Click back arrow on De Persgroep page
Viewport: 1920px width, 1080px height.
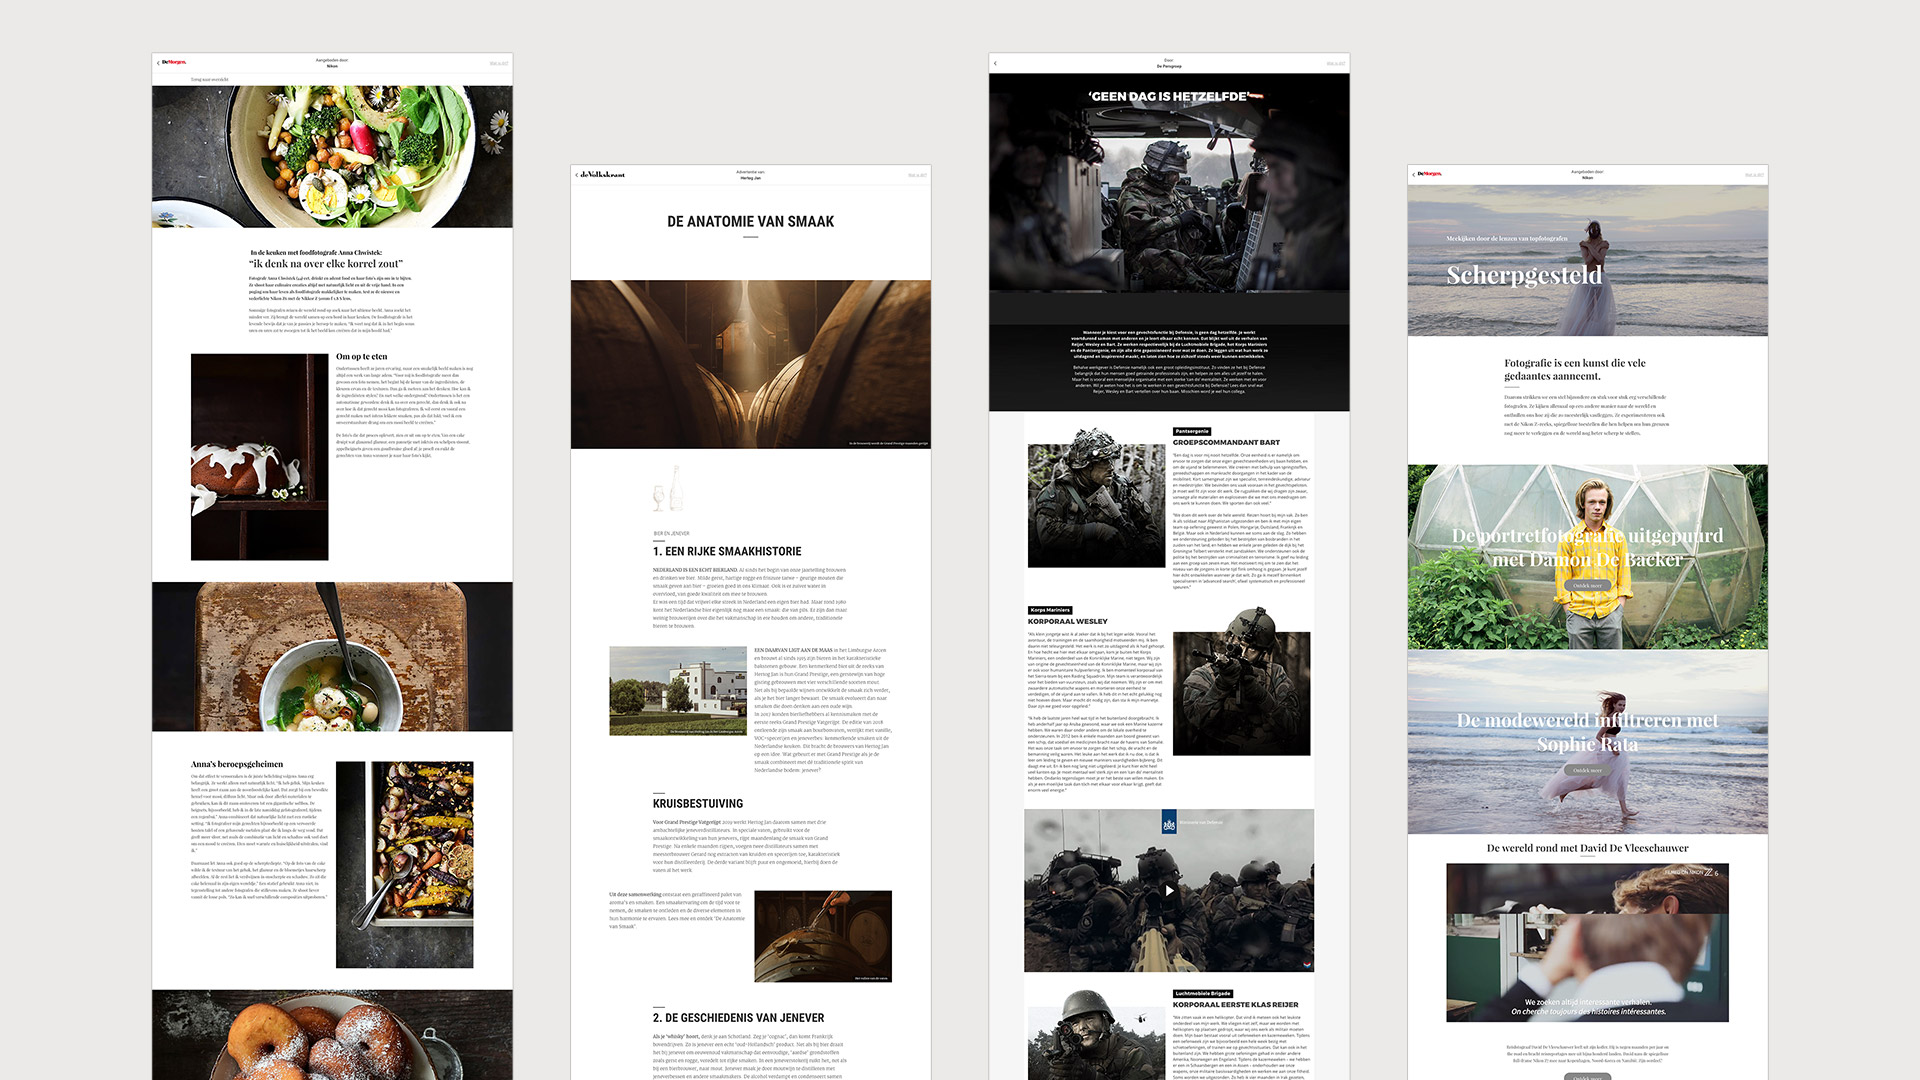tap(995, 63)
